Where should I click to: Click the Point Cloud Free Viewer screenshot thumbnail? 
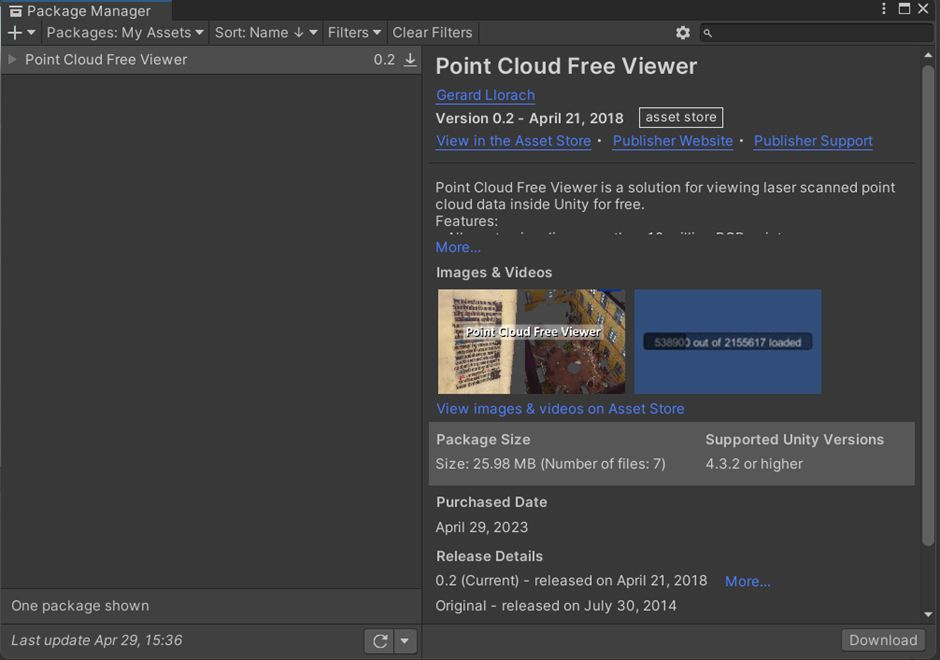[531, 341]
